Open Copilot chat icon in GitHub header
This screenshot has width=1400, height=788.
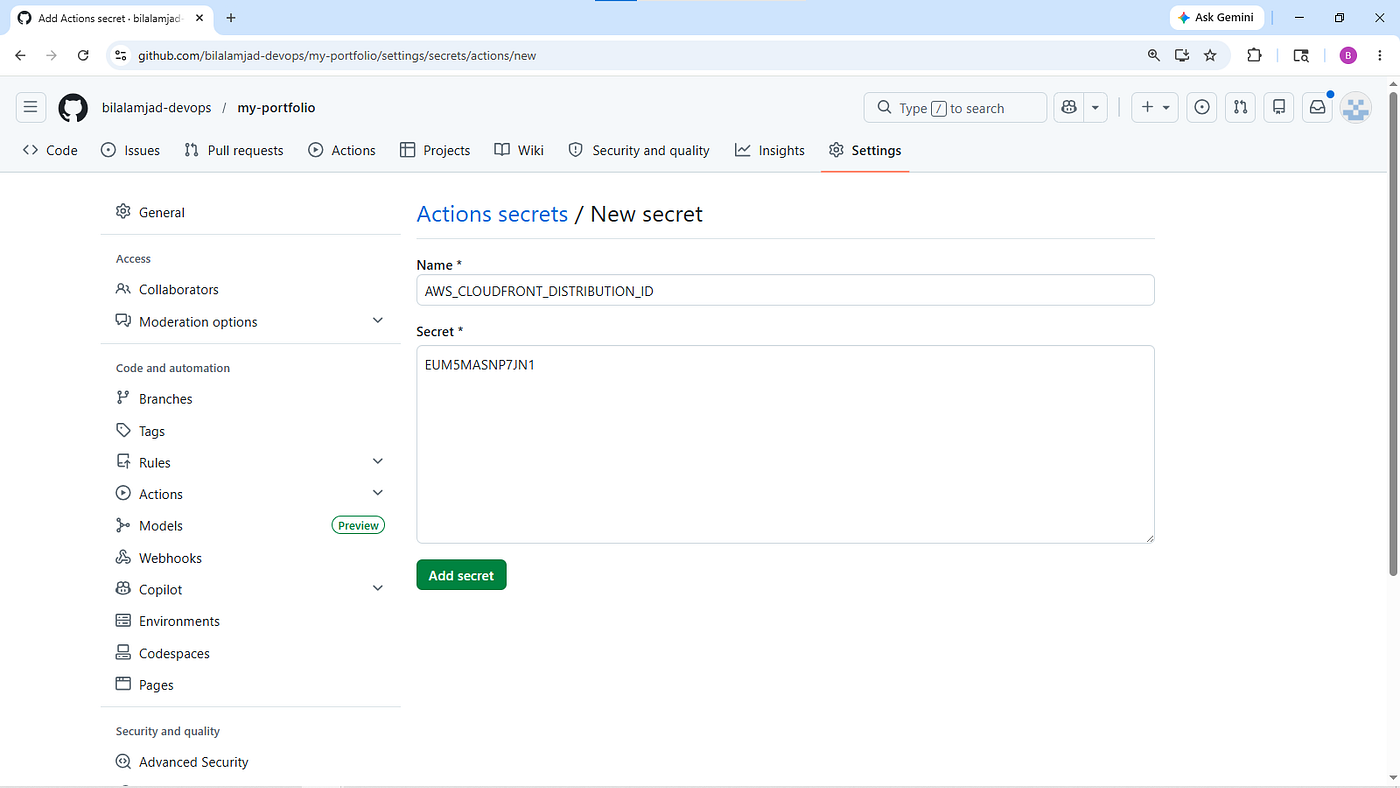coord(1069,108)
